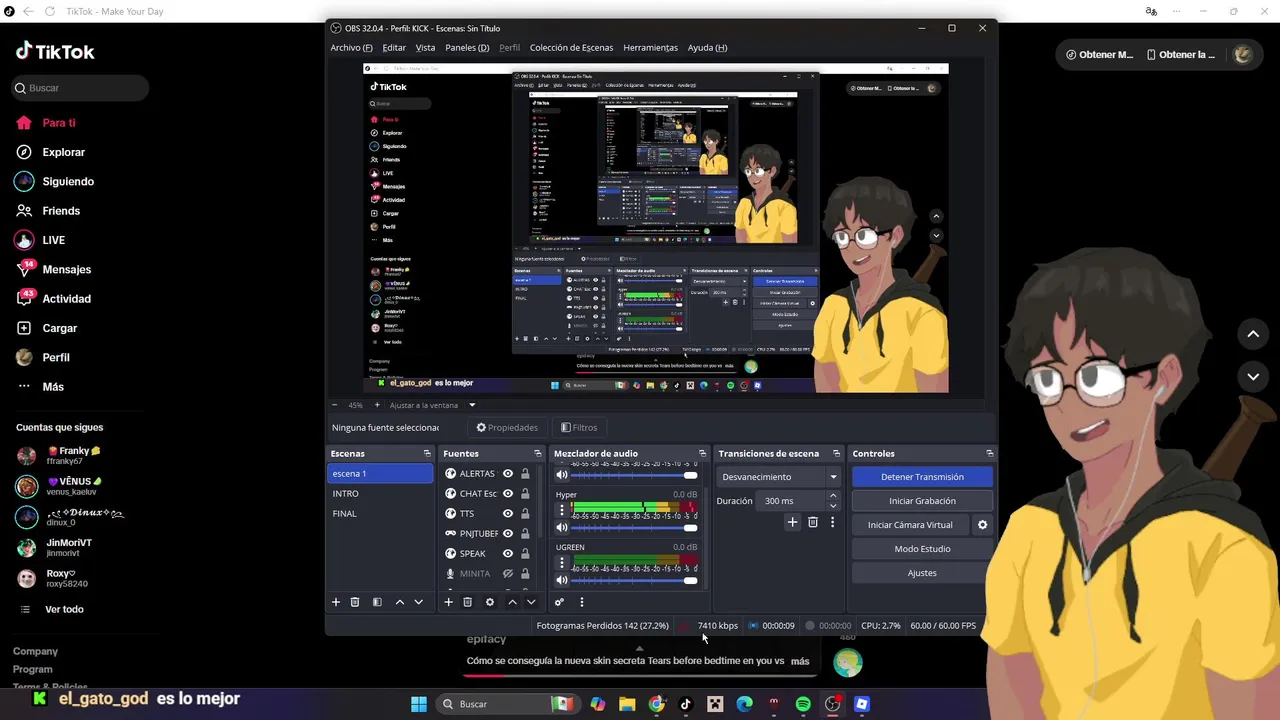
Task: Hide the PNJTUBER source
Action: tap(508, 533)
